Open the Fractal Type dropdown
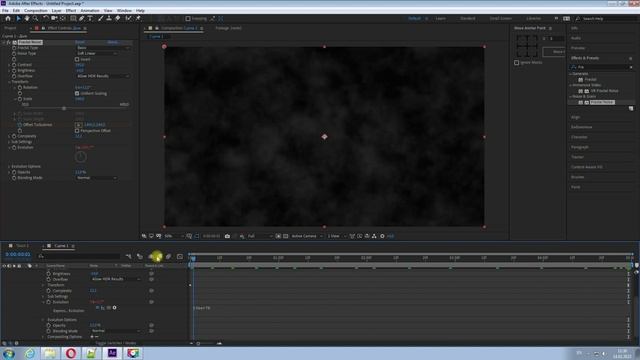The image size is (640, 360). [x=103, y=48]
